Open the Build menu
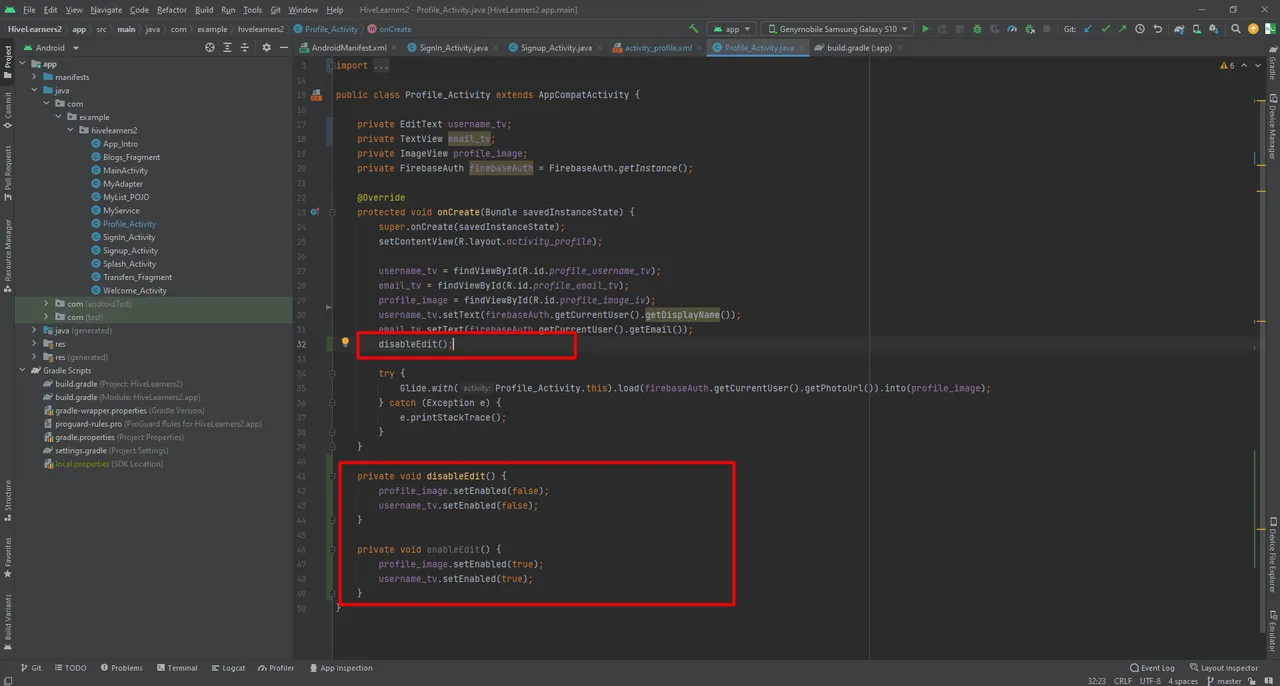Screen dimensions: 1280x686 [x=204, y=9]
